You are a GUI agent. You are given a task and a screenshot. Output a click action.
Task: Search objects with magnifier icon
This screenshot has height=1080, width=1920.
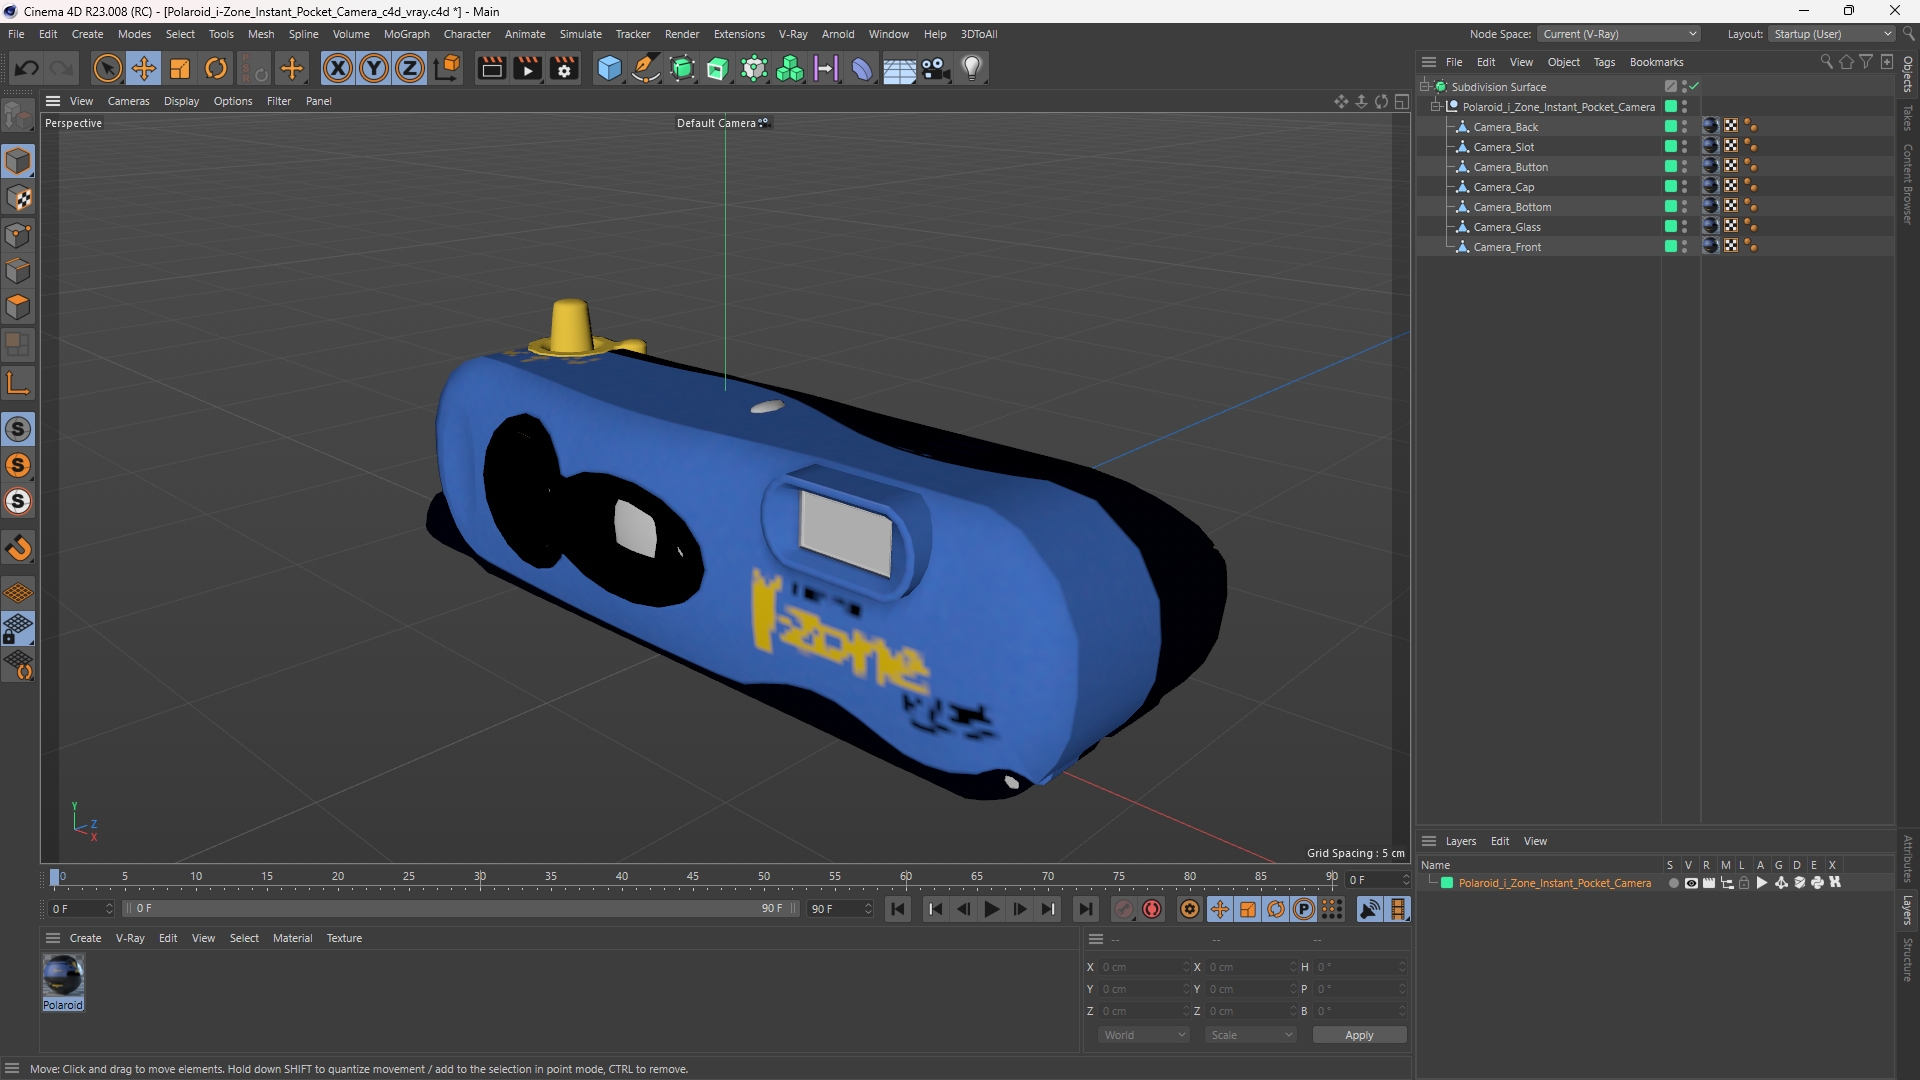click(1826, 62)
